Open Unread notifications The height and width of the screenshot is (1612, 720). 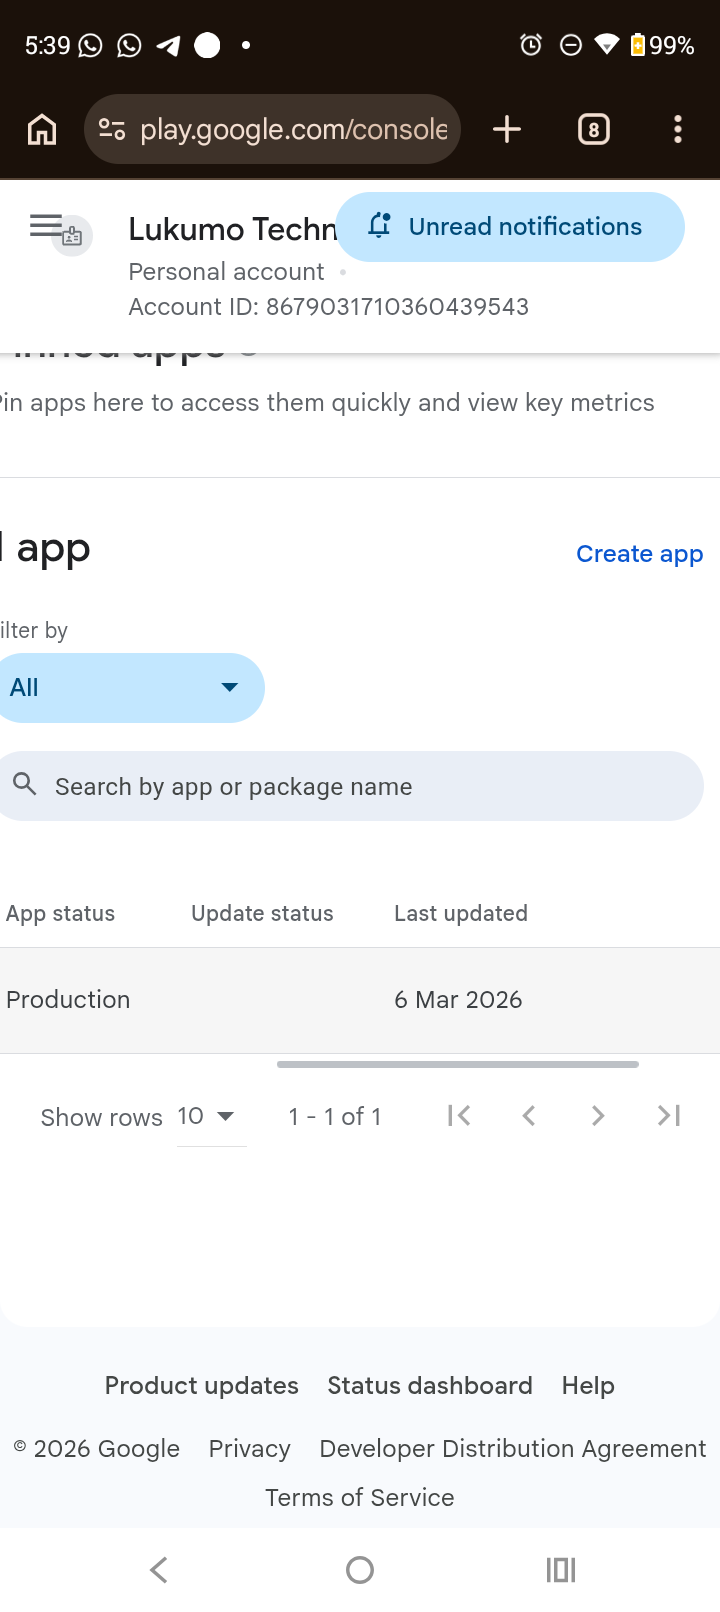tap(510, 227)
